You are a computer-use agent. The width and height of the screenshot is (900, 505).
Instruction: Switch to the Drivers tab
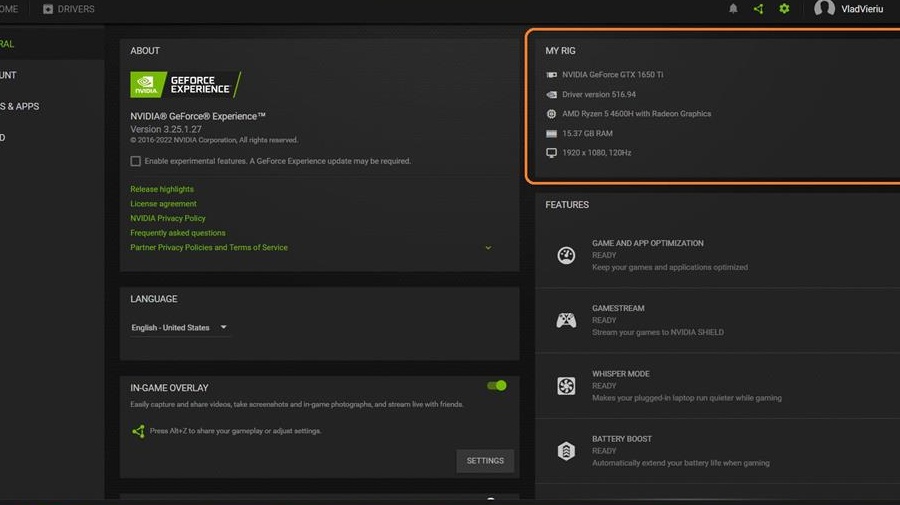pos(69,9)
